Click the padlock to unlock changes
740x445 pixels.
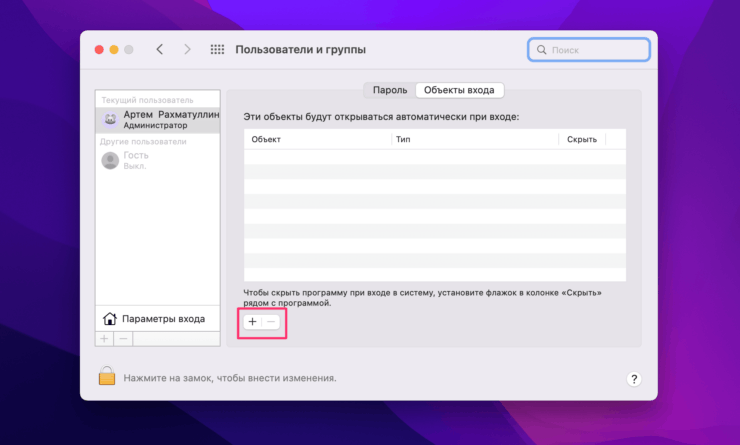click(107, 376)
